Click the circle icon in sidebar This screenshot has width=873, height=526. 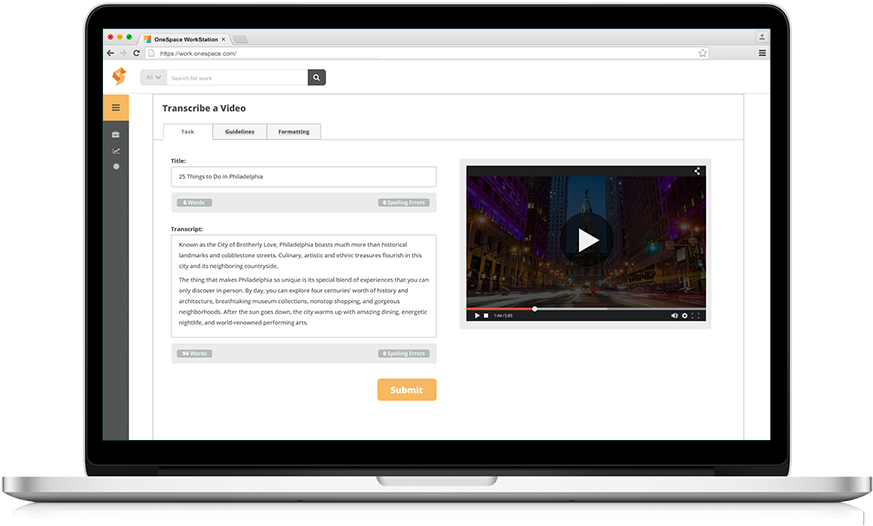point(116,166)
